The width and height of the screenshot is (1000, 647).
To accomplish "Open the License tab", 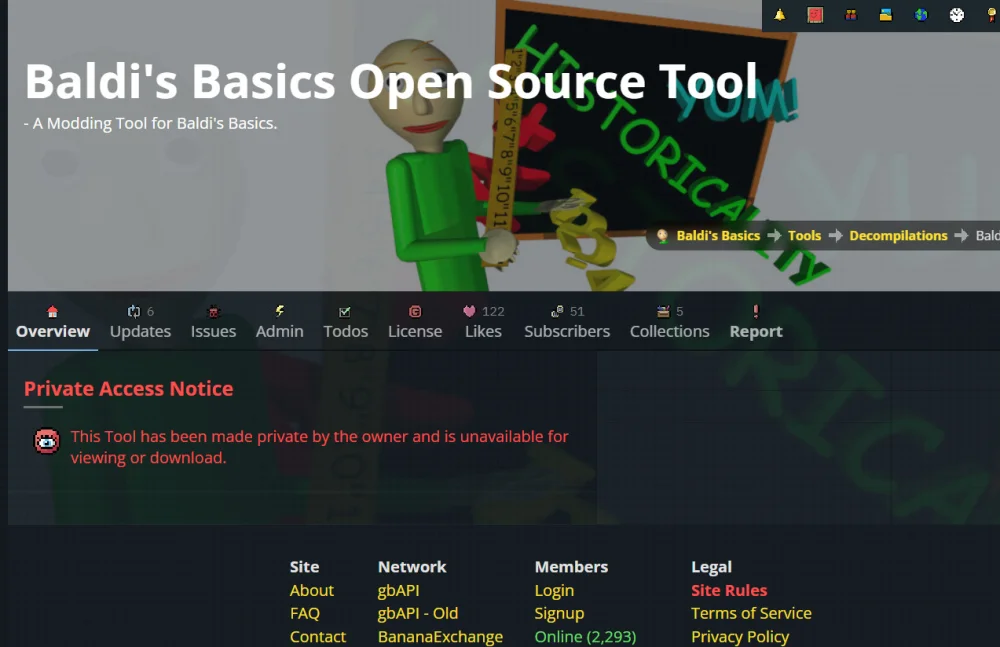I will 415,331.
